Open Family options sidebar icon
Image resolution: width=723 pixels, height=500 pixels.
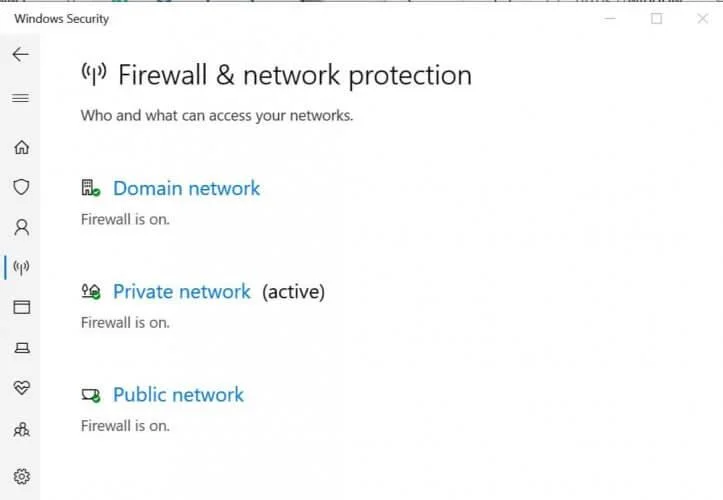pos(21,430)
